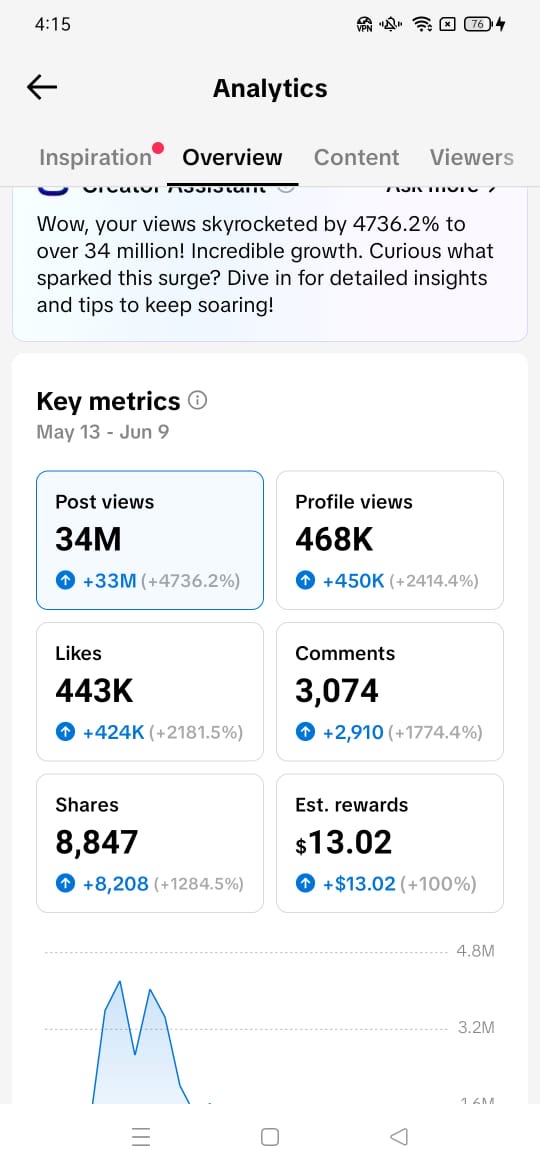Tap the Ask more link
Image resolution: width=540 pixels, height=1170 pixels.
pyautogui.click(x=442, y=187)
